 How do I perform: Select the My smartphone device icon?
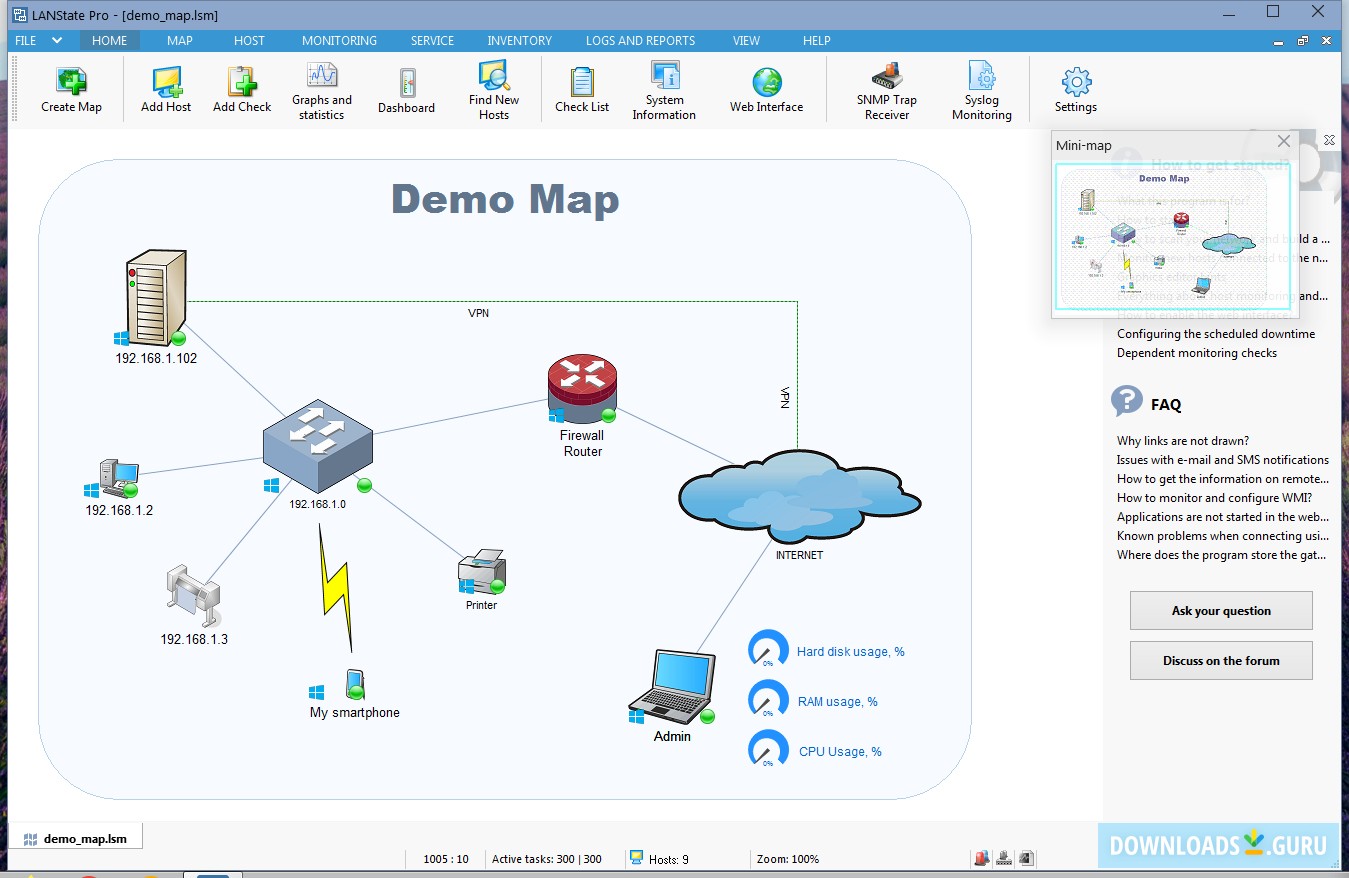355,685
